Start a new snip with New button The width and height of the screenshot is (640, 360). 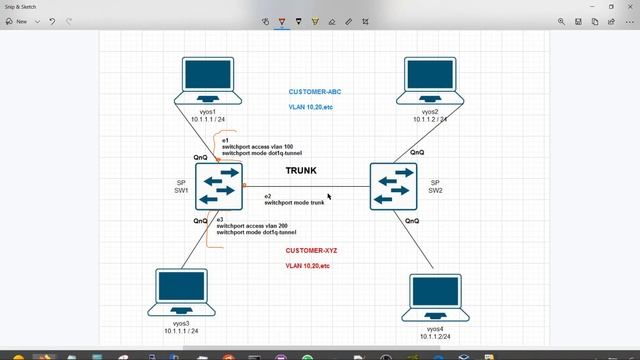pyautogui.click(x=16, y=22)
